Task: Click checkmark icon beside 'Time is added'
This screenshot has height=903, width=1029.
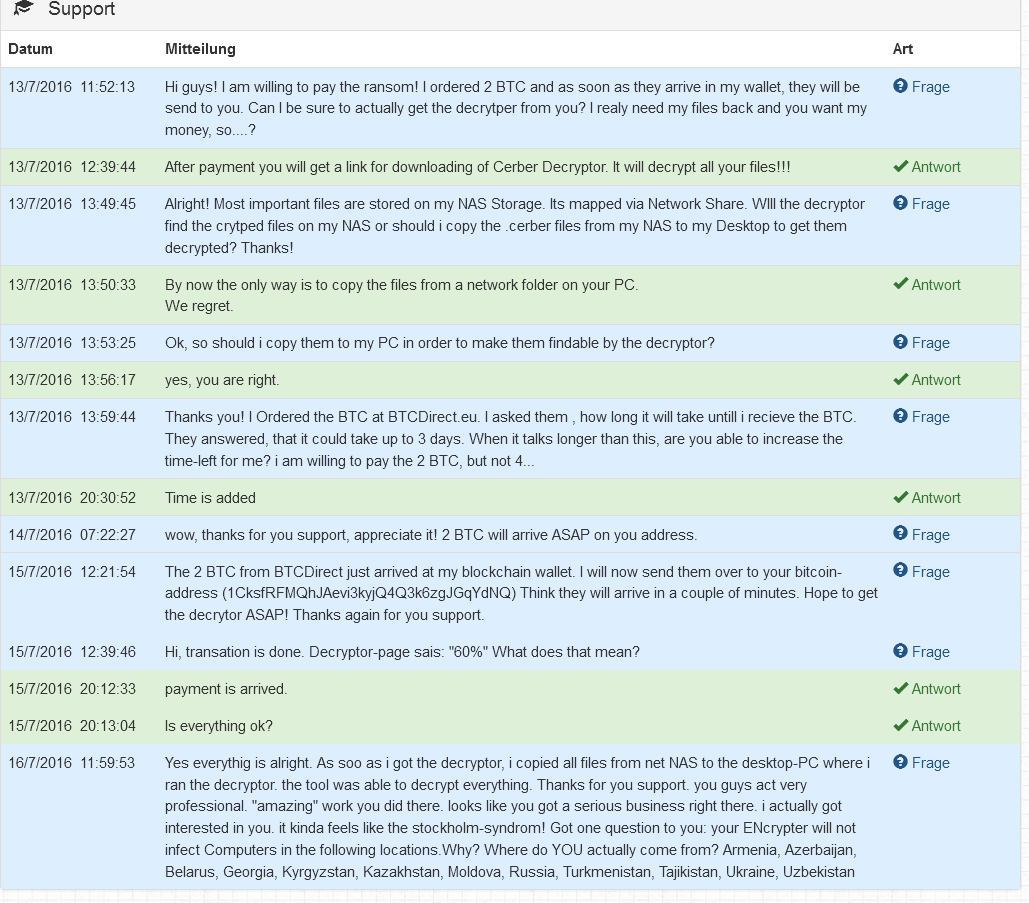Action: pyautogui.click(x=900, y=498)
